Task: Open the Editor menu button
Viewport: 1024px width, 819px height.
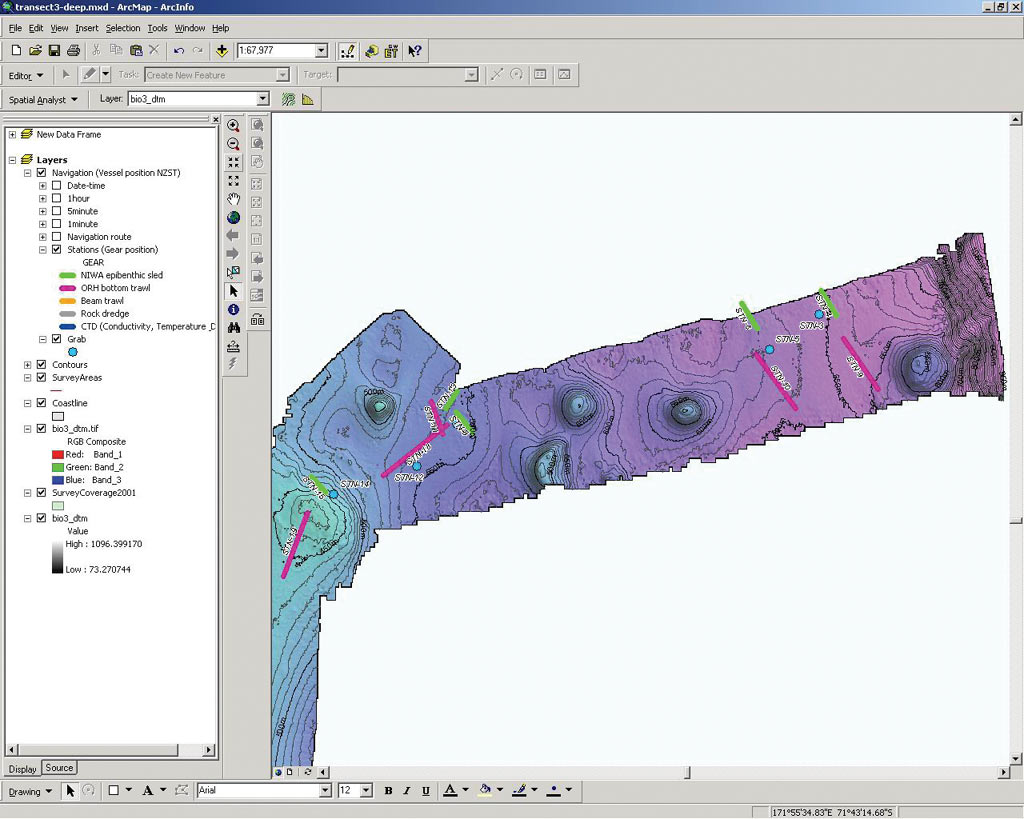Action: (x=26, y=75)
